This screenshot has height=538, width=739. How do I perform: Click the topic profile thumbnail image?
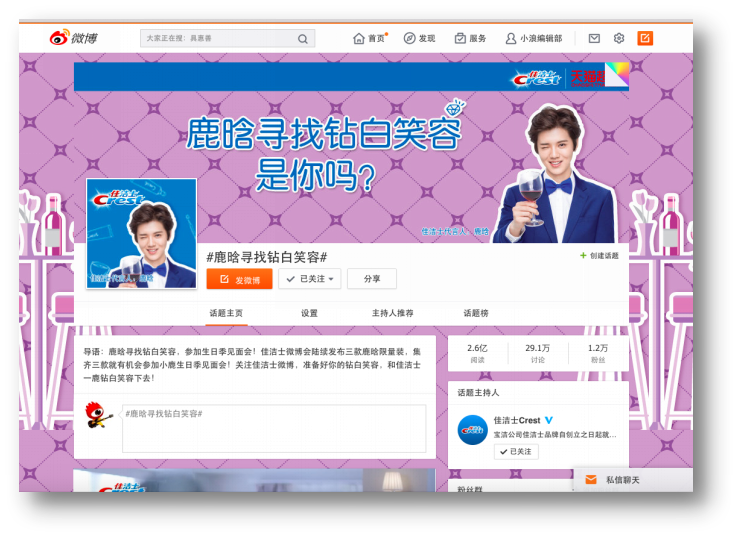click(141, 233)
